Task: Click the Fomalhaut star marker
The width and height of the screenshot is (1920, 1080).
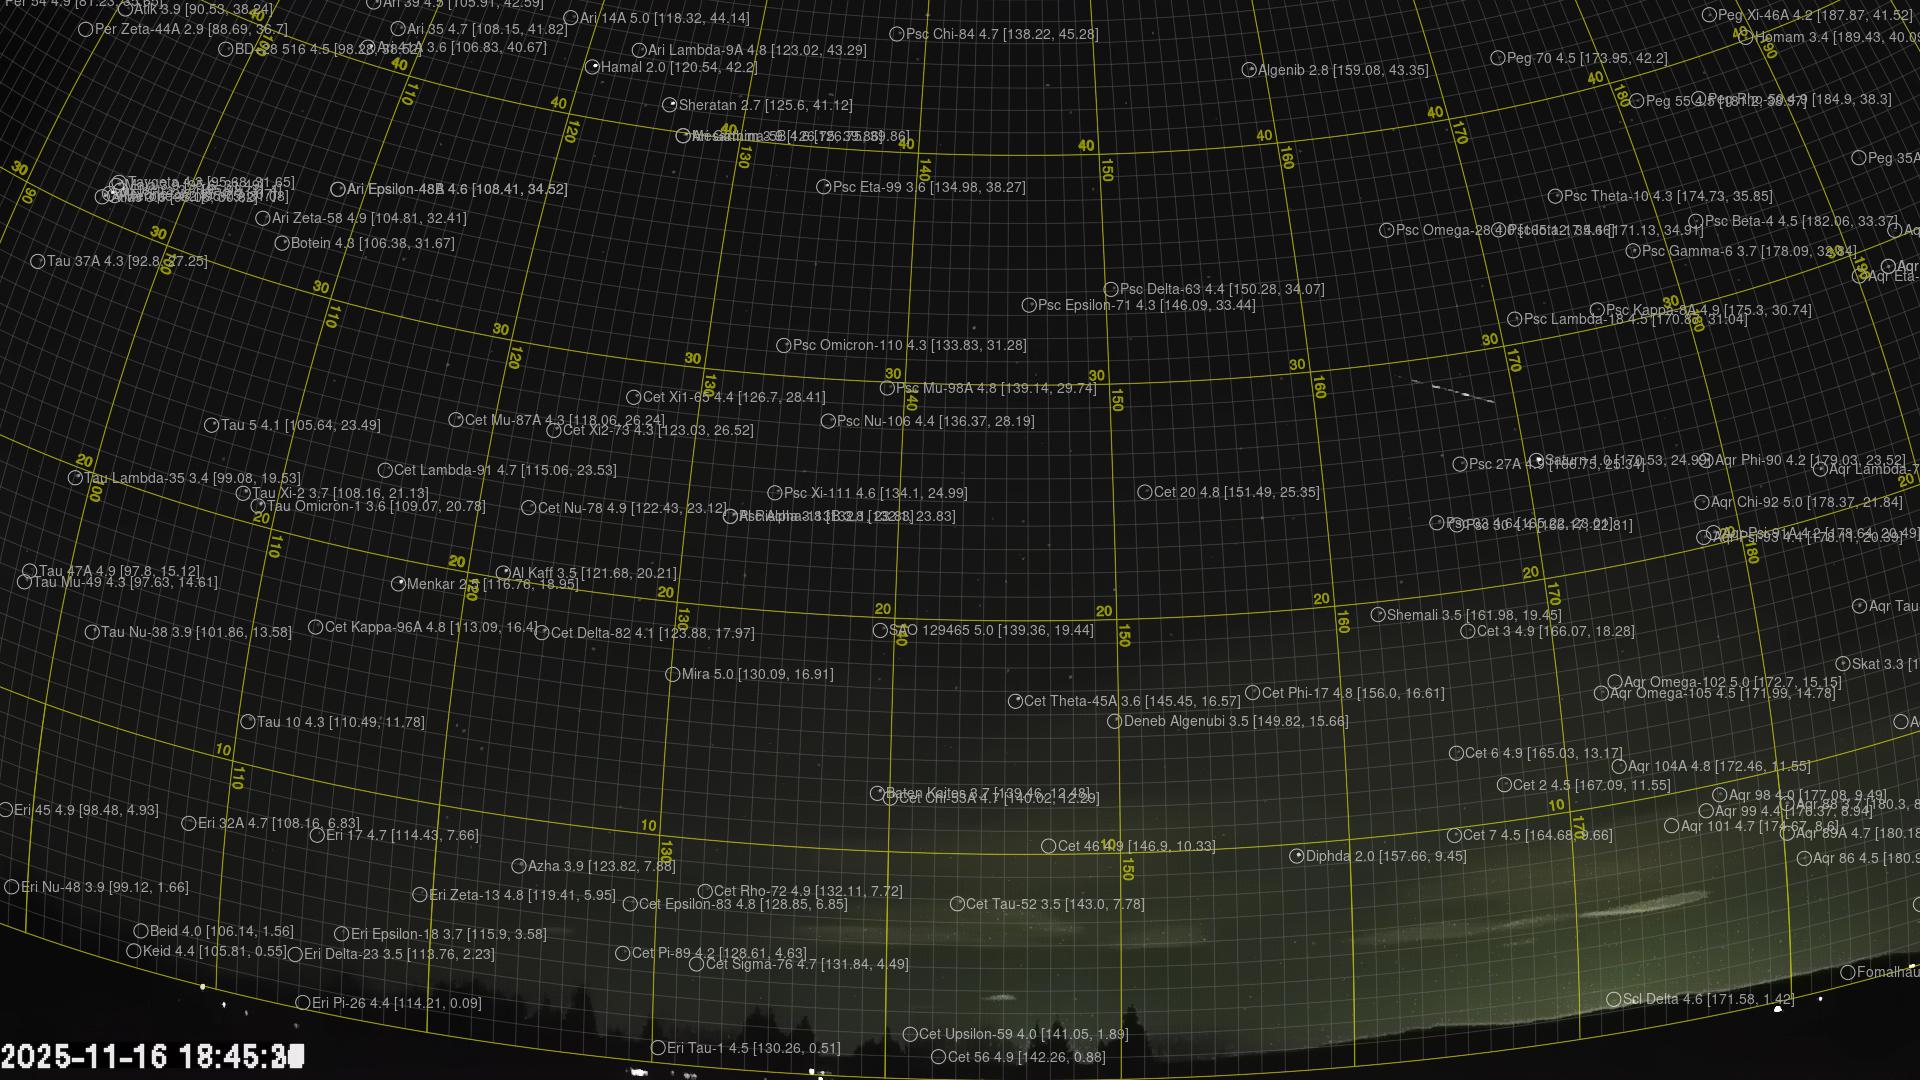Action: click(1849, 972)
